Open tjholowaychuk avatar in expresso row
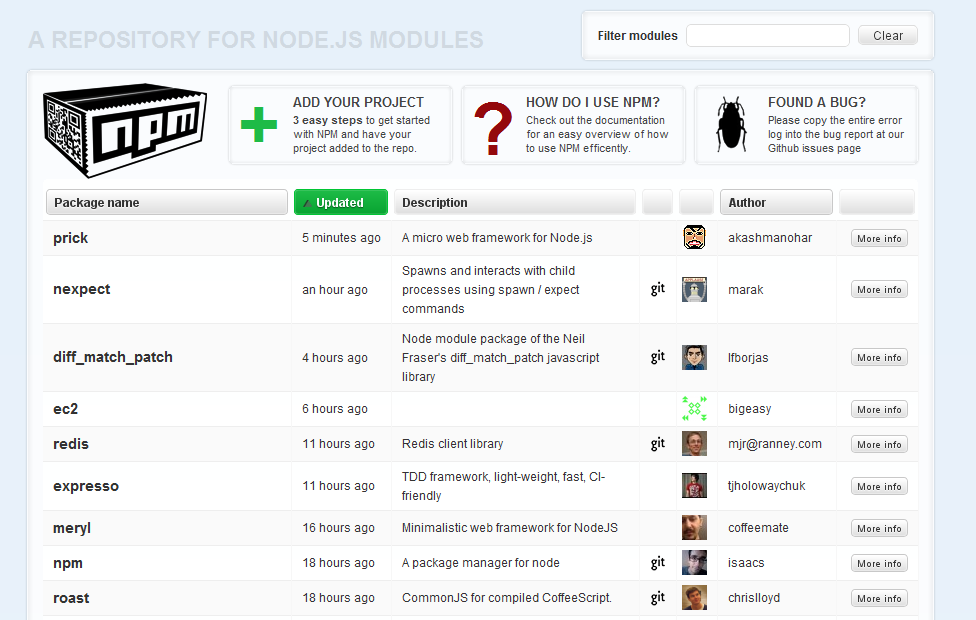Screen dimensions: 976x620 pos(694,486)
